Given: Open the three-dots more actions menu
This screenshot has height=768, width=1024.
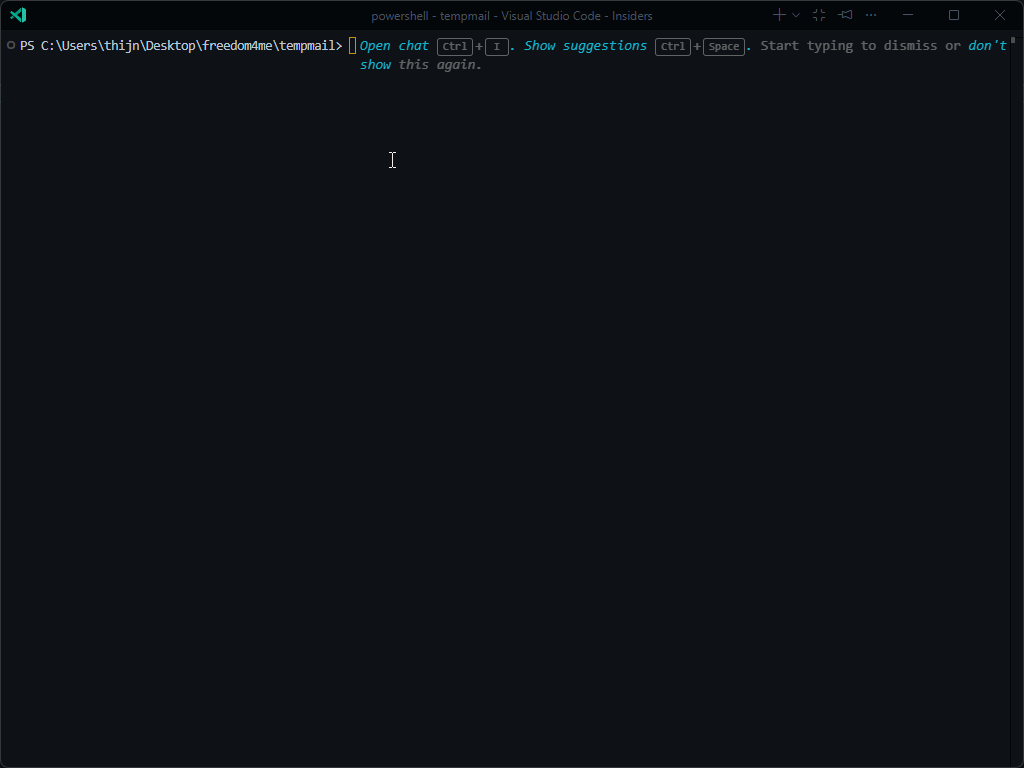Looking at the screenshot, I should coord(871,15).
